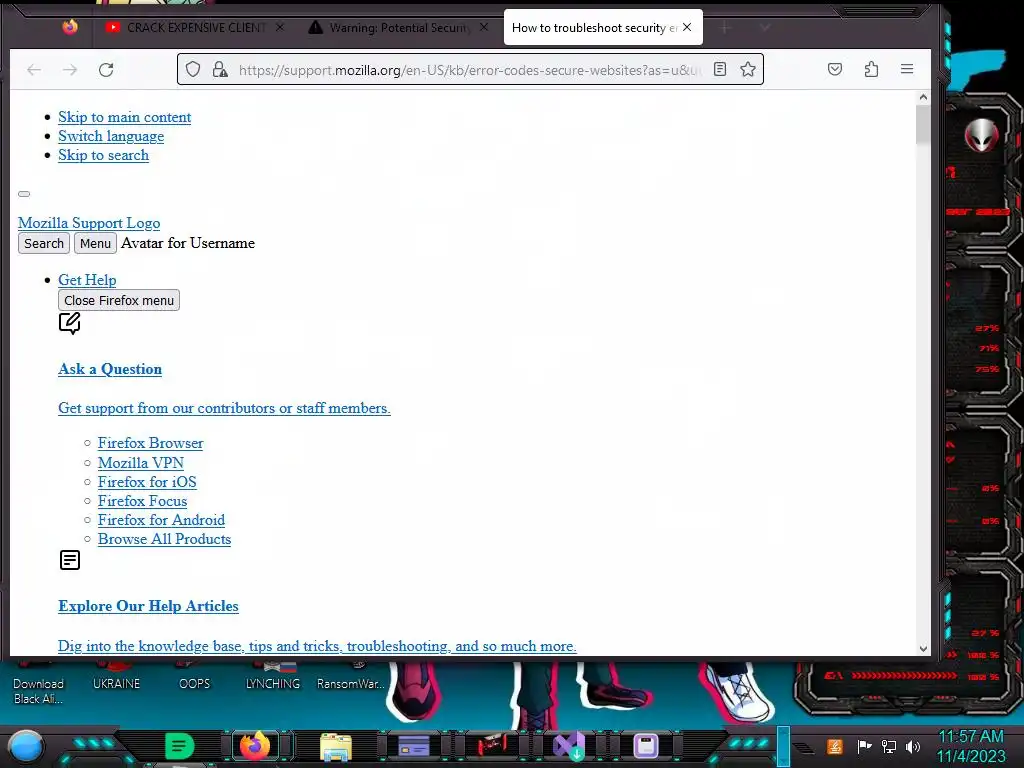Select the How to troubleshoot security tab
1024x768 pixels.
coord(594,27)
